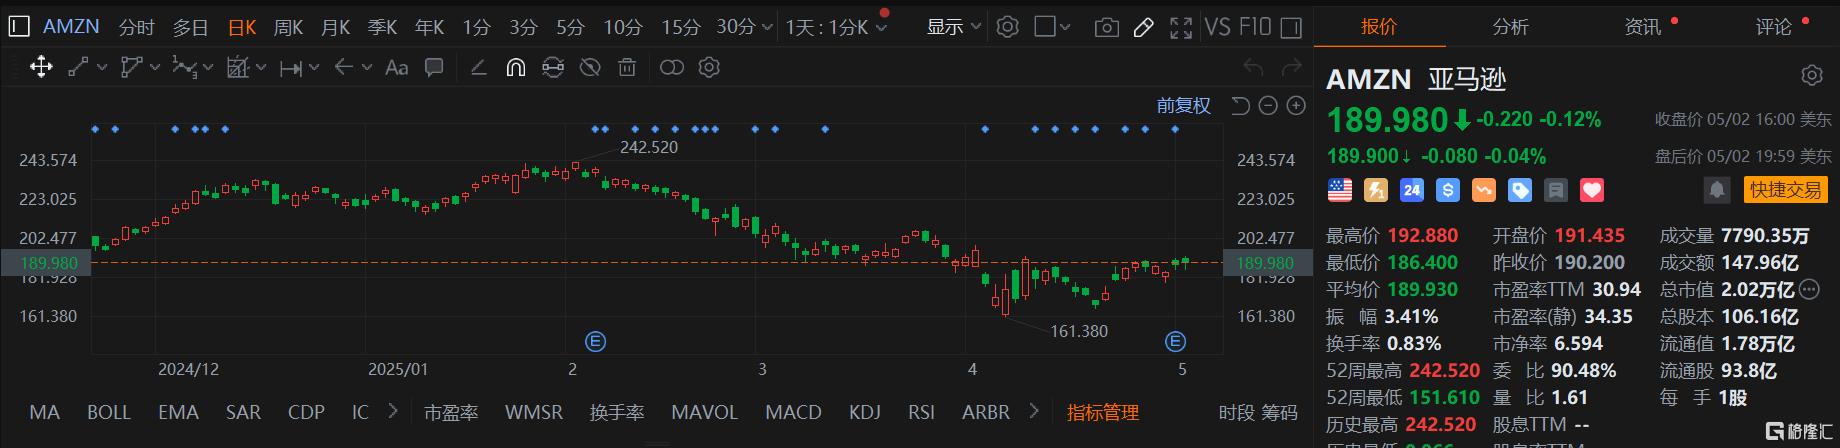
Task: Select the 5分 minute chart
Action: (x=570, y=27)
